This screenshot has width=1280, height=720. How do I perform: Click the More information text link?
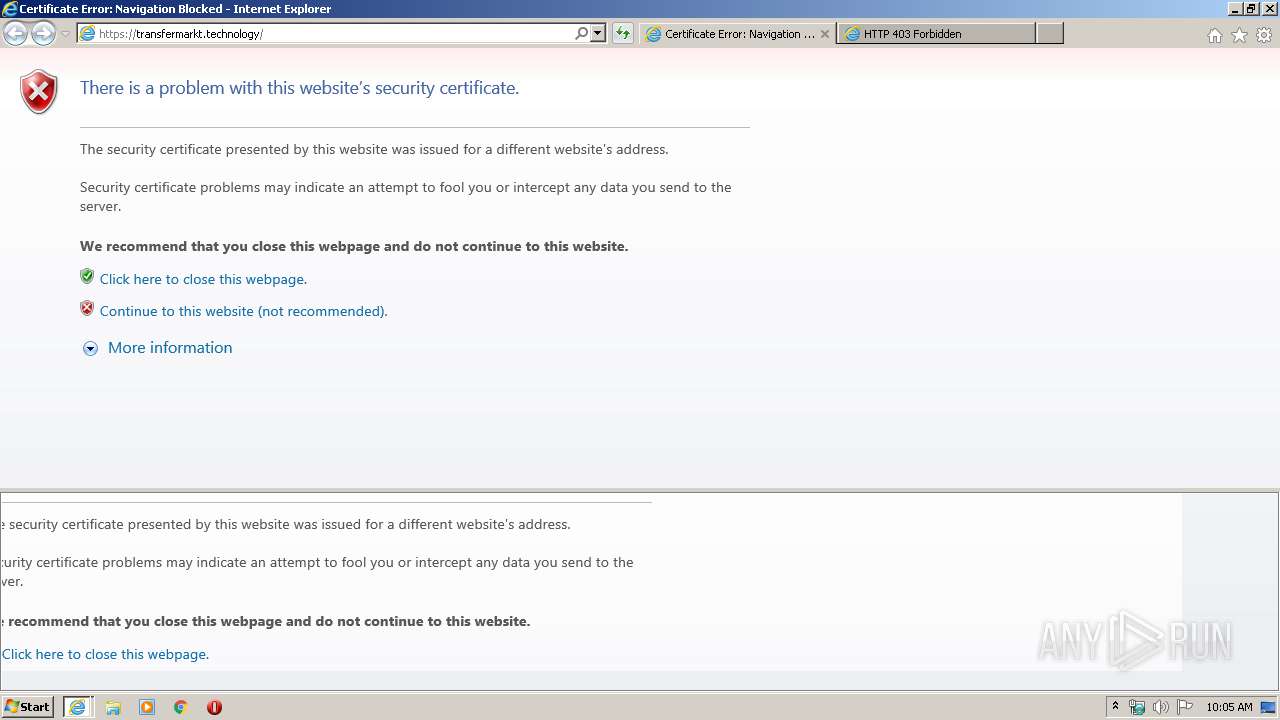(x=170, y=347)
